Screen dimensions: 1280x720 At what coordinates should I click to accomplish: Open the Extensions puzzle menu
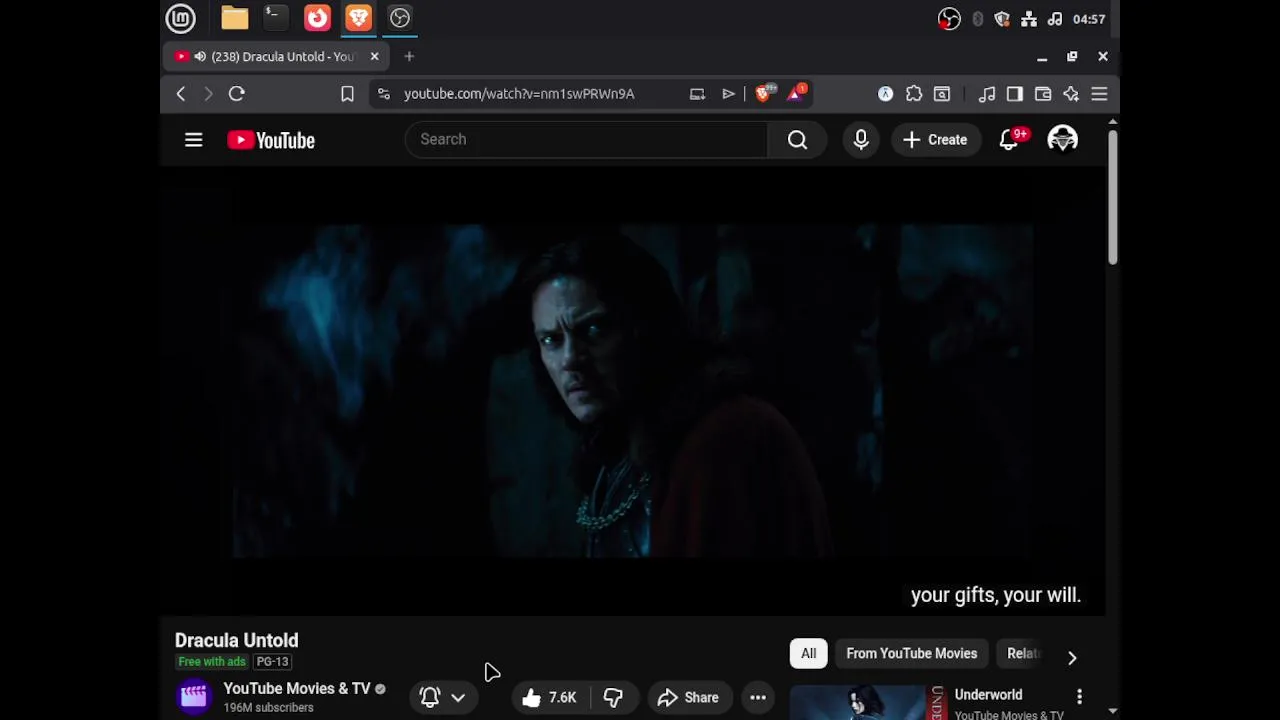(x=914, y=94)
